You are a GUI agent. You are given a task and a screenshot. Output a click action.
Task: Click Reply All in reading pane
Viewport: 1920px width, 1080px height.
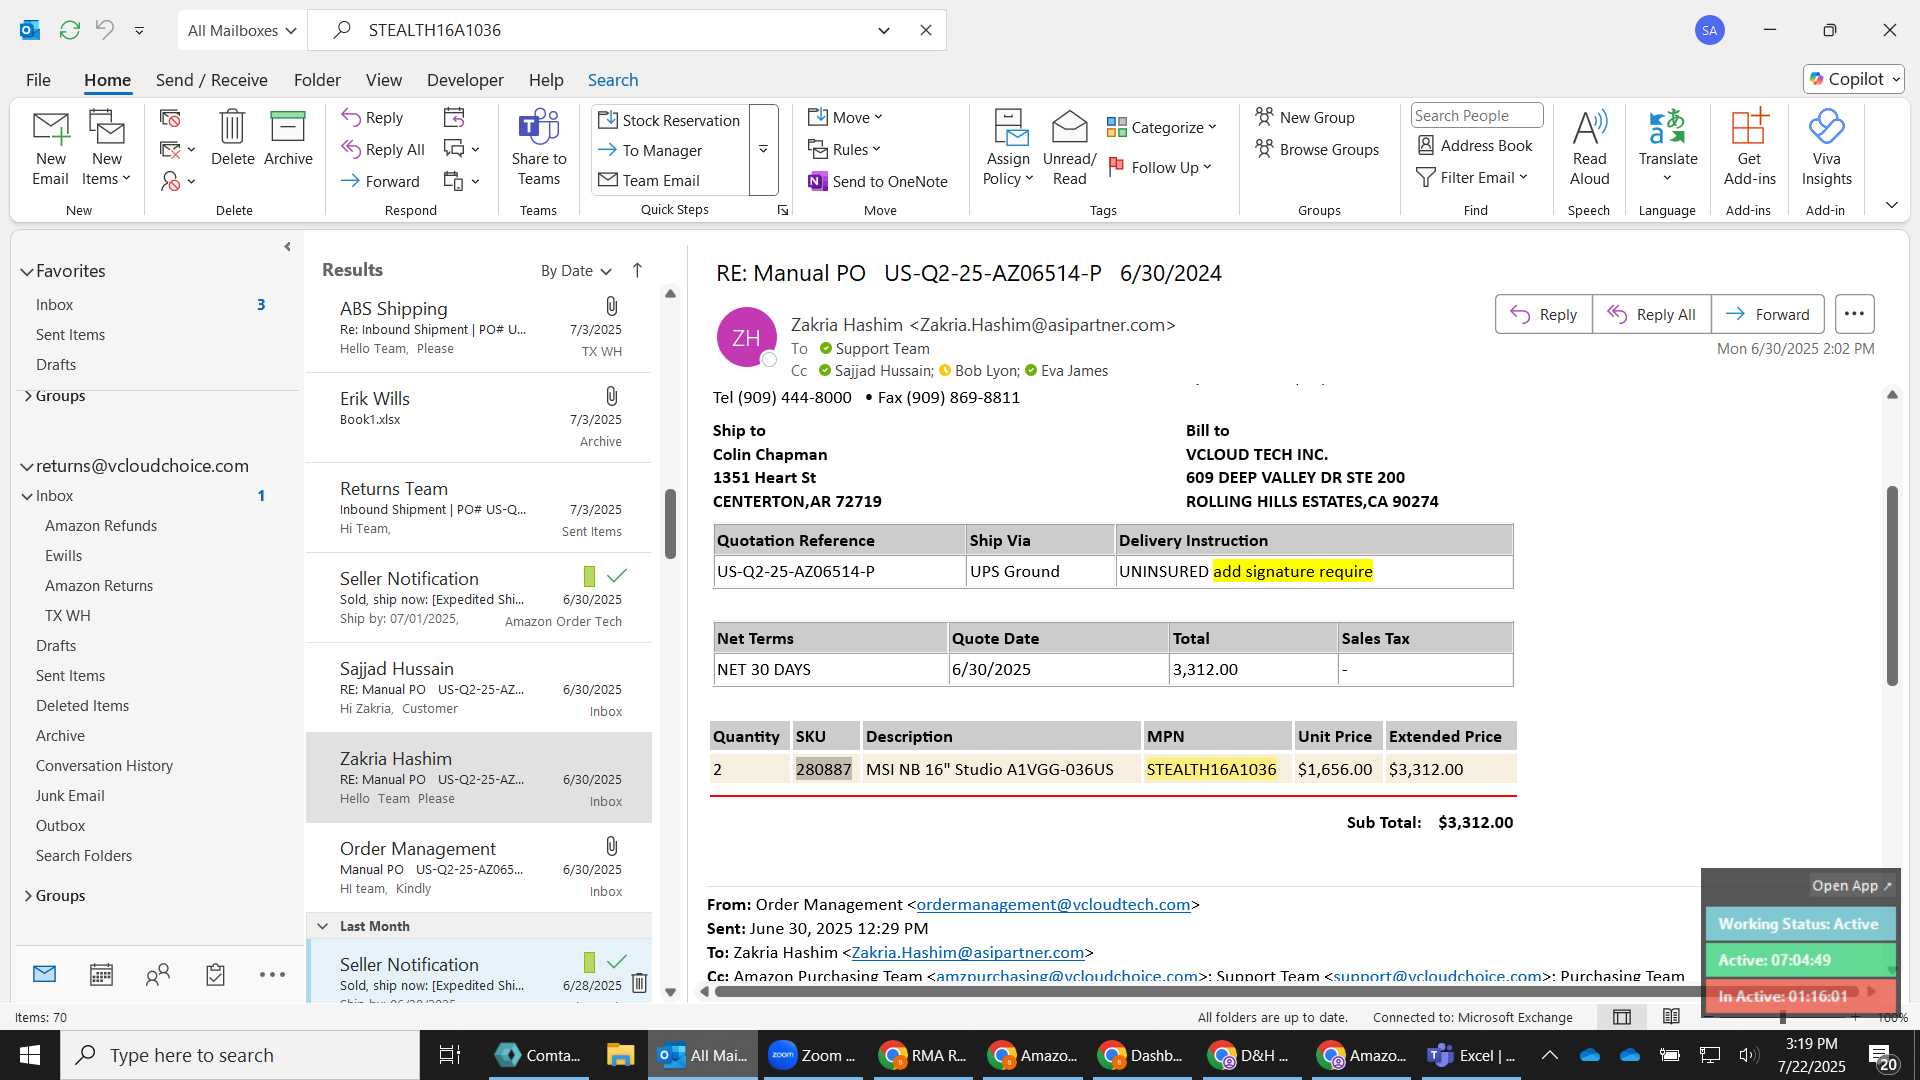1651,314
